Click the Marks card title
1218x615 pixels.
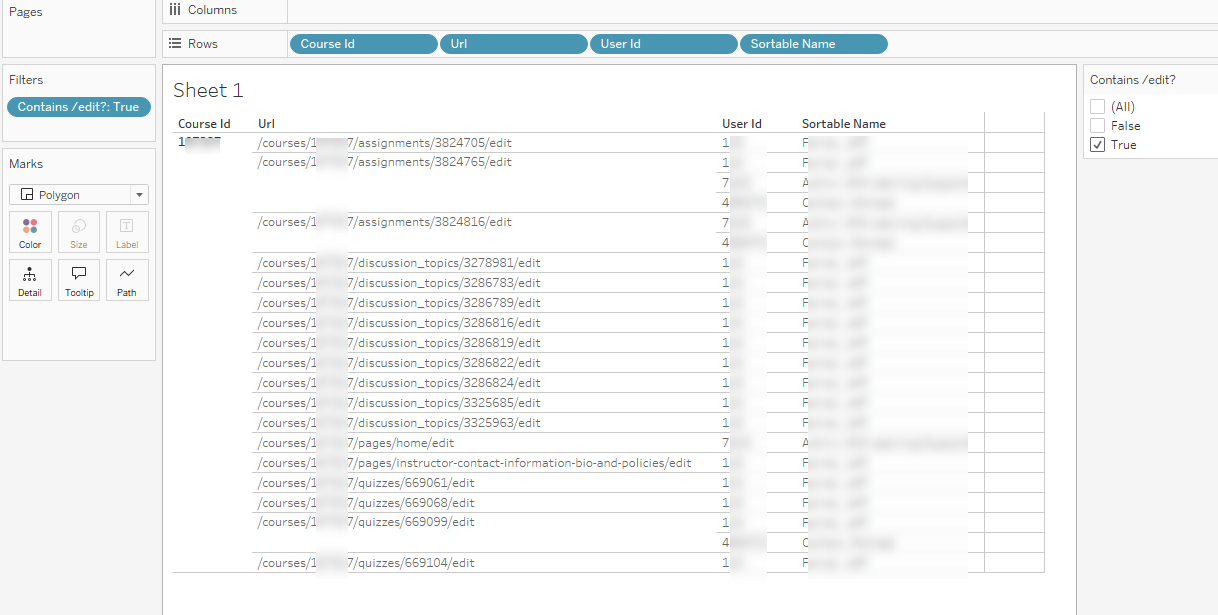(x=26, y=164)
